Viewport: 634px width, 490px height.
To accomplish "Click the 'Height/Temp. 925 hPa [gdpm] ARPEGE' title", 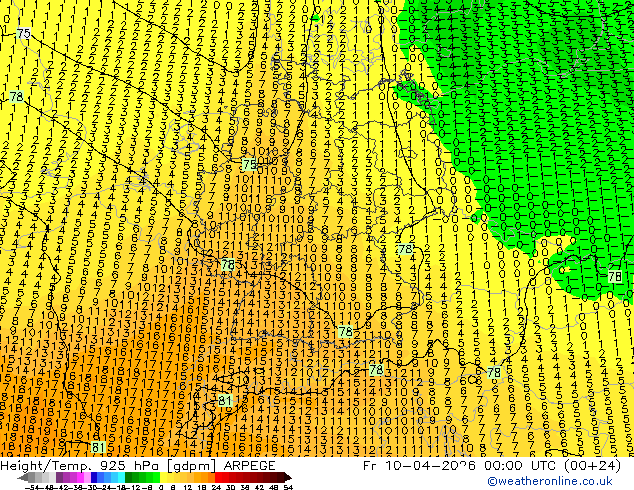I will coord(138,466).
